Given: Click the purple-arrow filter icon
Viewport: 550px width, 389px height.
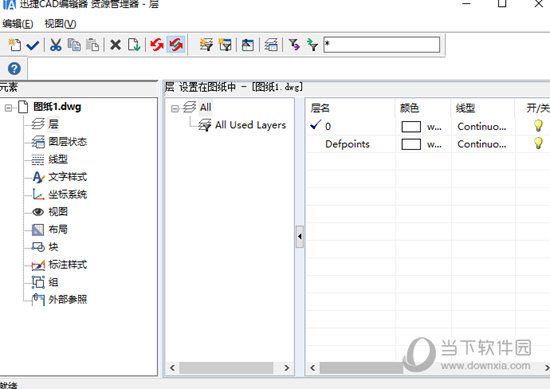Looking at the screenshot, I should coord(294,45).
